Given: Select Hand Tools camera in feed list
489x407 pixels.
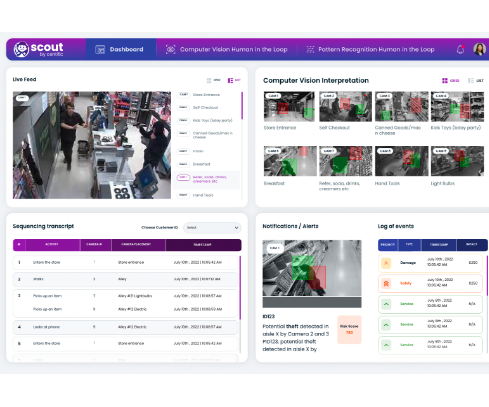Looking at the screenshot, I should (203, 195).
